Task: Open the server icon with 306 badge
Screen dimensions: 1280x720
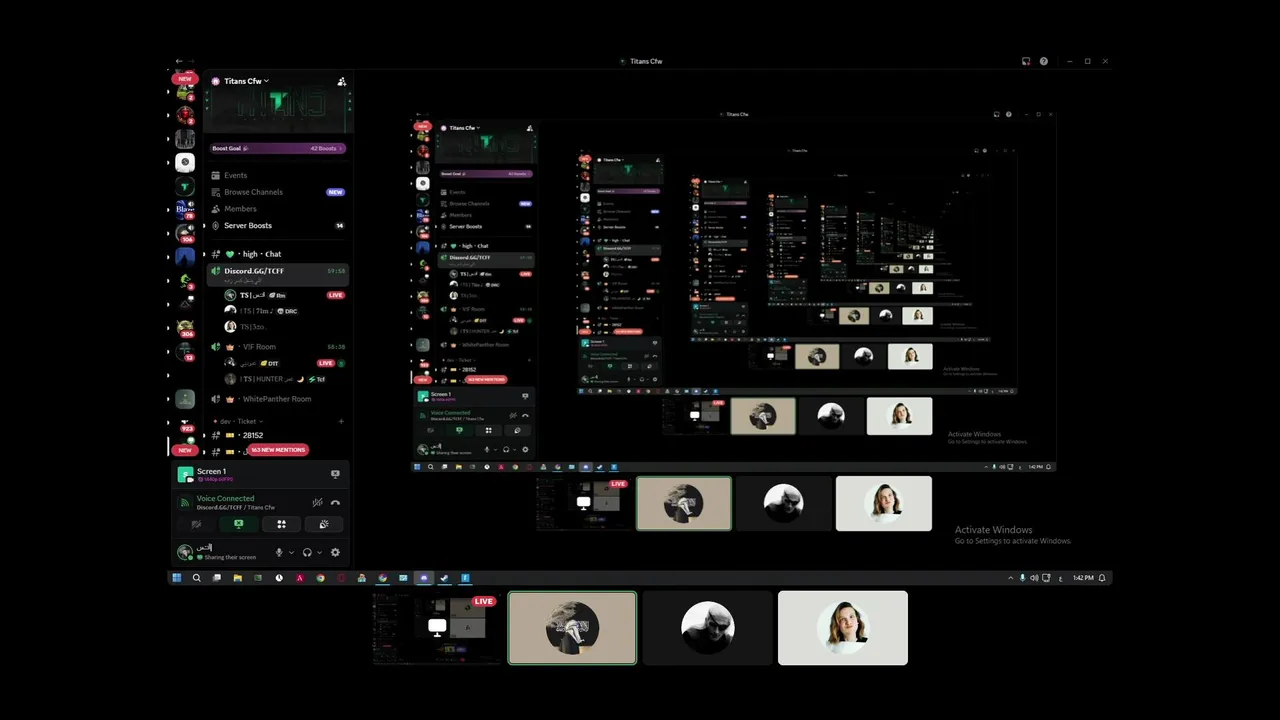Action: pyautogui.click(x=185, y=328)
